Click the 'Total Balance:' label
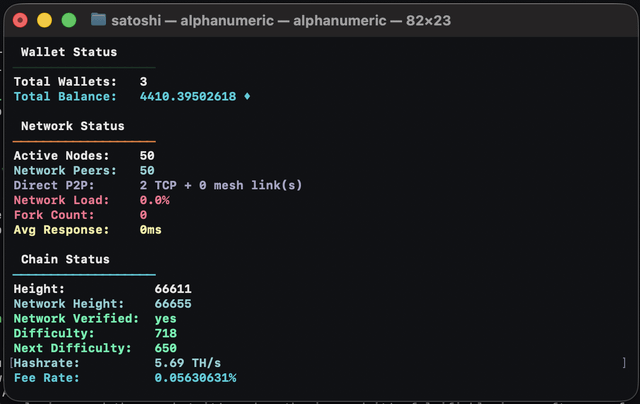This screenshot has height=404, width=640. point(65,97)
